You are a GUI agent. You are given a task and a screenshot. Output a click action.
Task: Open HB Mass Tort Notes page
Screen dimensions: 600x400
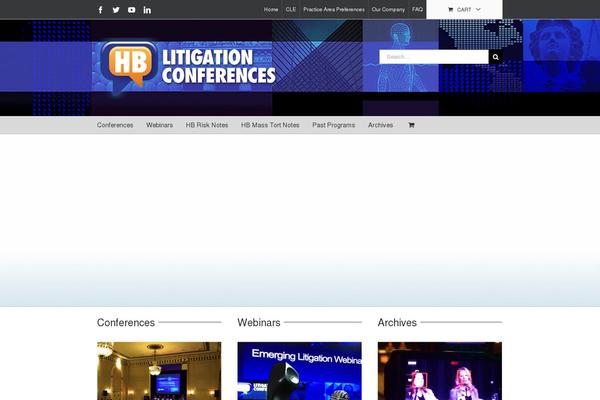tap(270, 125)
